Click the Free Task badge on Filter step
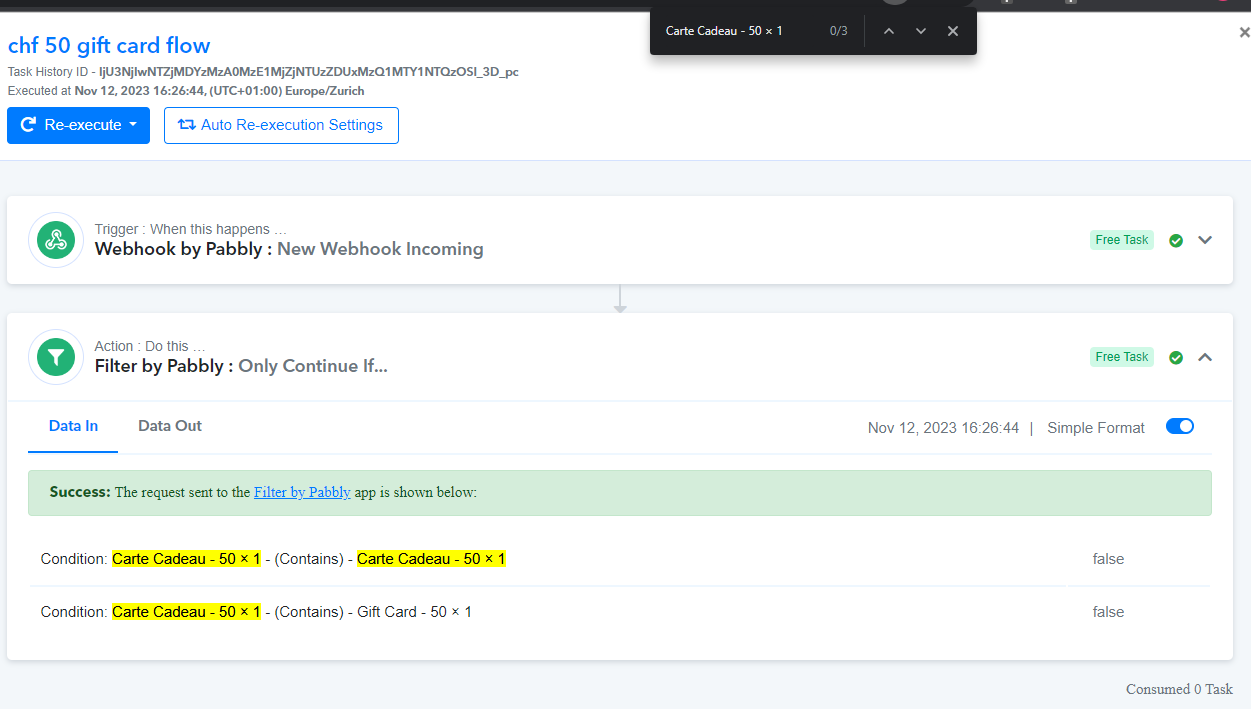 click(x=1122, y=357)
